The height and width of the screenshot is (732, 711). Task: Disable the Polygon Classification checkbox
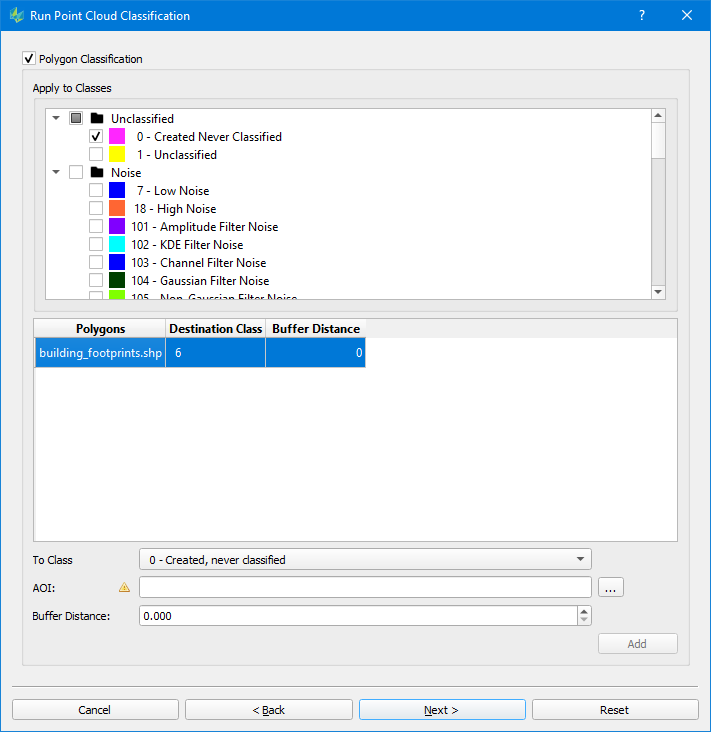click(x=29, y=59)
